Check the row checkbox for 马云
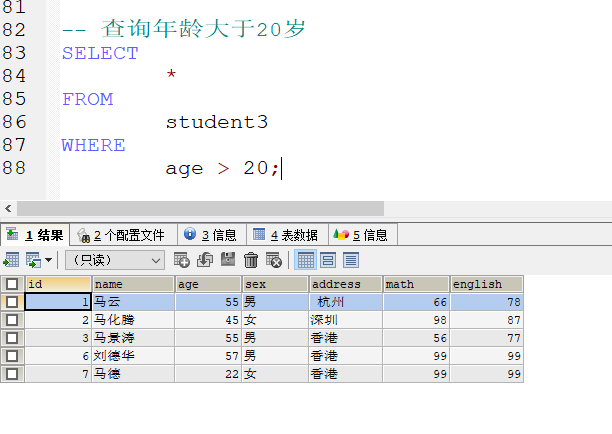The height and width of the screenshot is (434, 612). click(x=12, y=302)
